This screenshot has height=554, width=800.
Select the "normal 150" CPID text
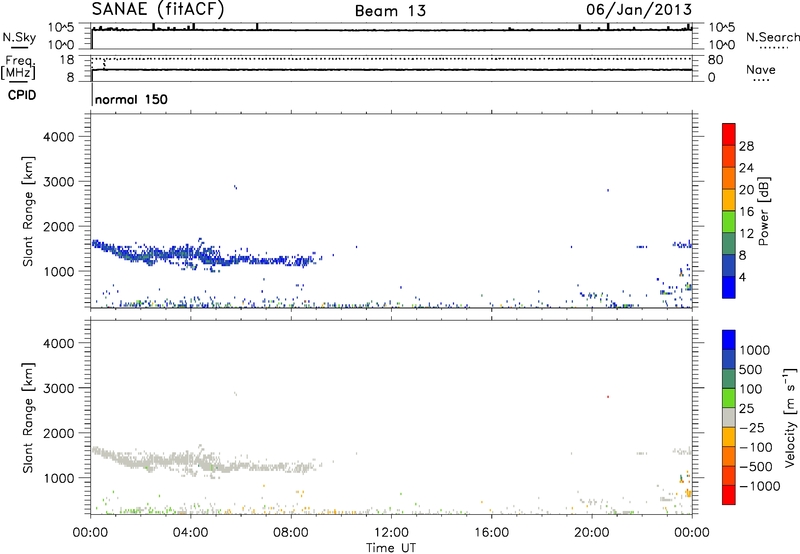pyautogui.click(x=131, y=99)
